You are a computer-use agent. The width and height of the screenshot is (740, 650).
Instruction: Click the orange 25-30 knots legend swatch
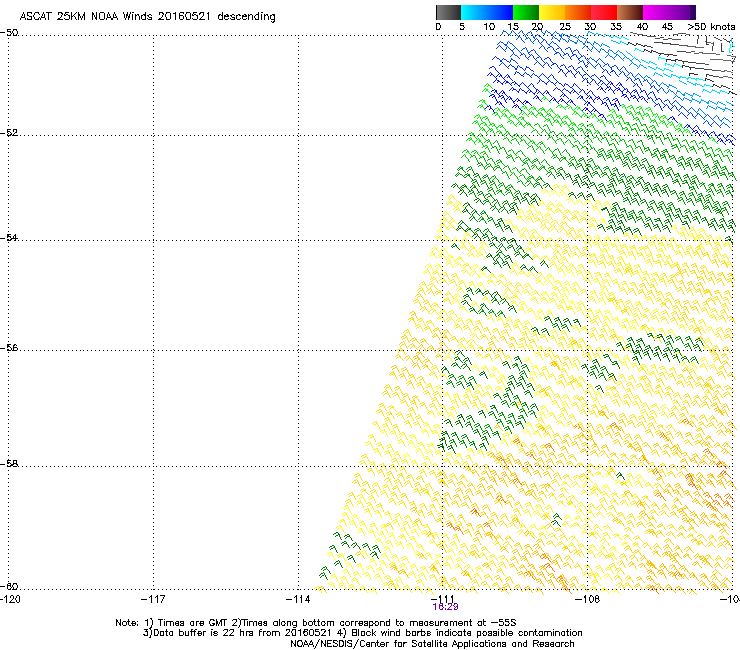click(x=578, y=12)
